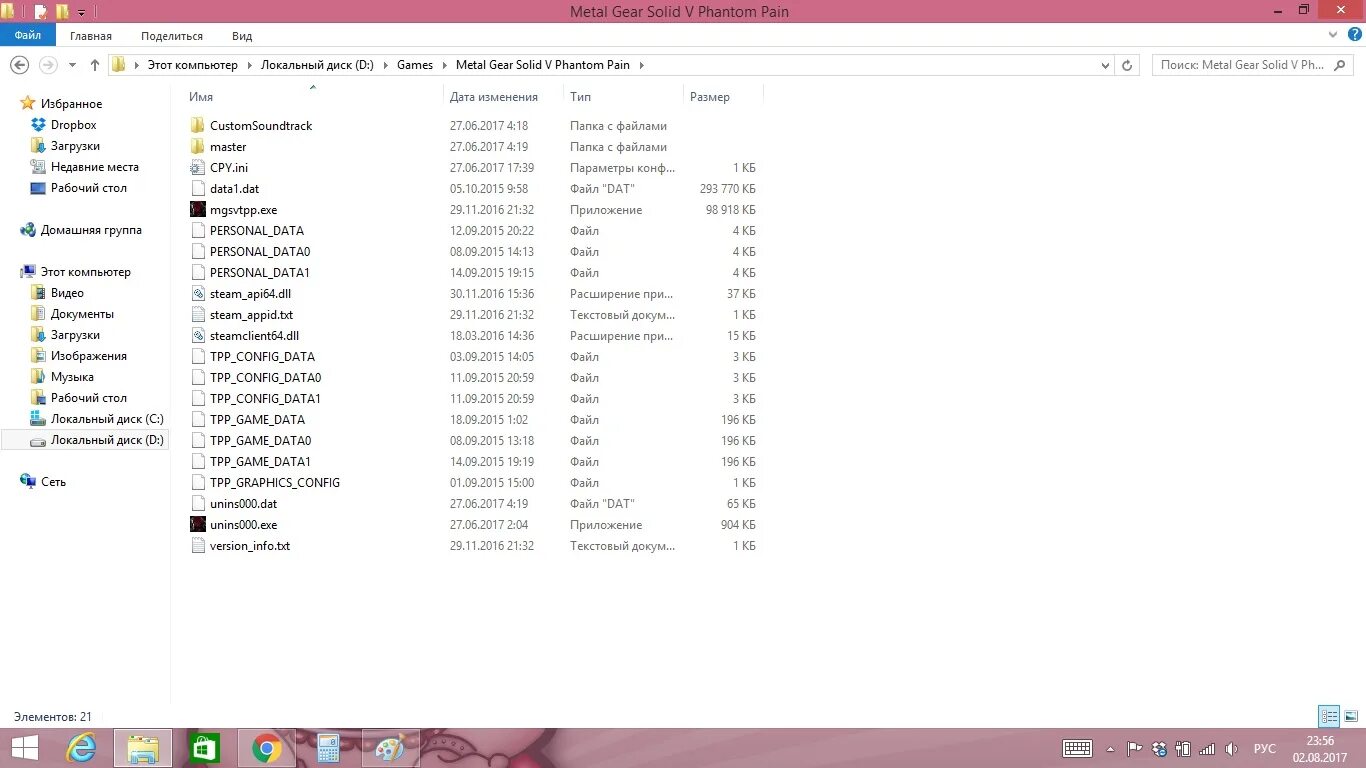
Task: Click the steam_appid.txt file icon
Action: [198, 315]
